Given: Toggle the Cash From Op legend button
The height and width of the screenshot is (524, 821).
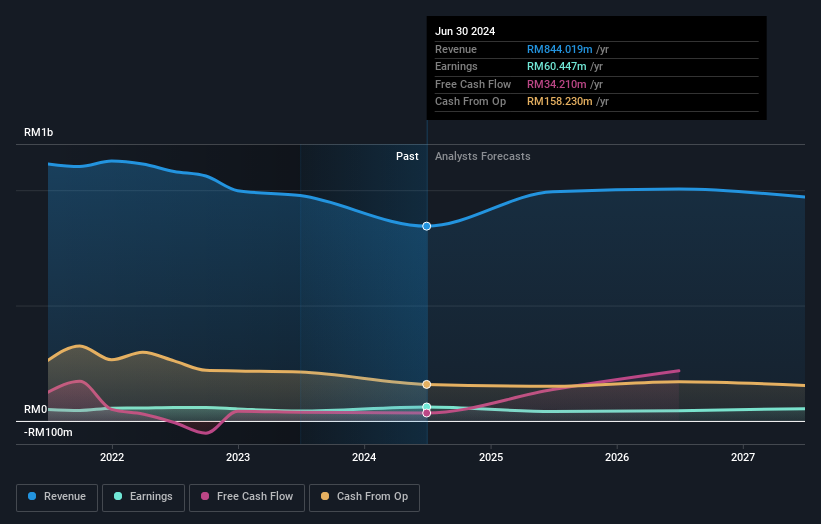Looking at the screenshot, I should (x=364, y=497).
